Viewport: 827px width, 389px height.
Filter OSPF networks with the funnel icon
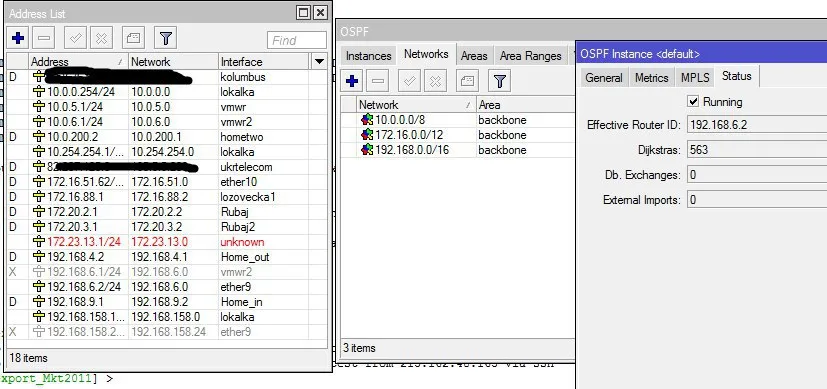[x=499, y=81]
